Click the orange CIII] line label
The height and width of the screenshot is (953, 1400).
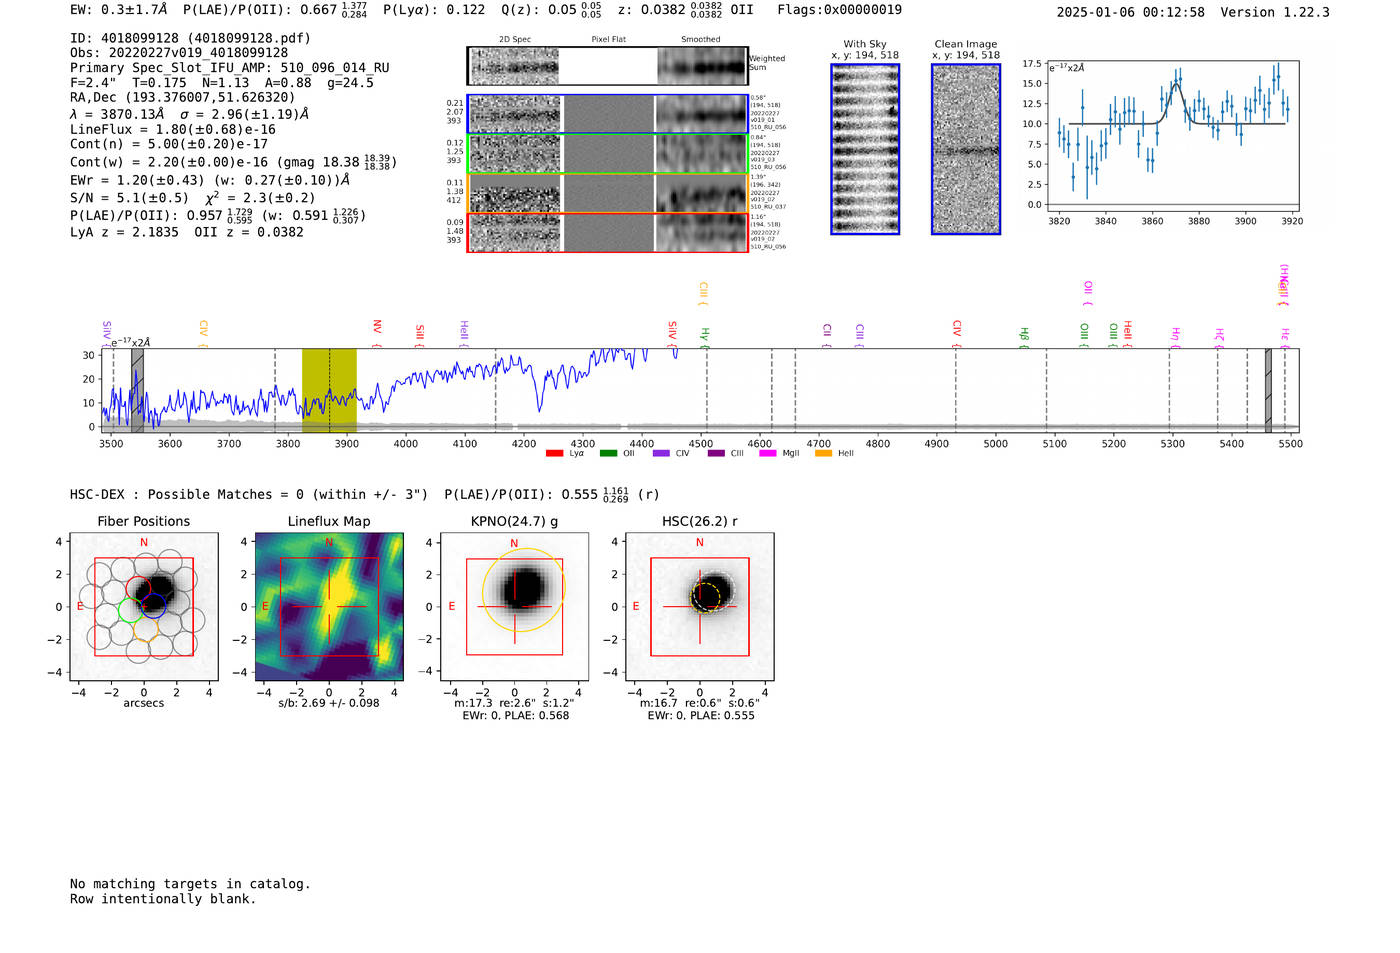click(x=703, y=293)
